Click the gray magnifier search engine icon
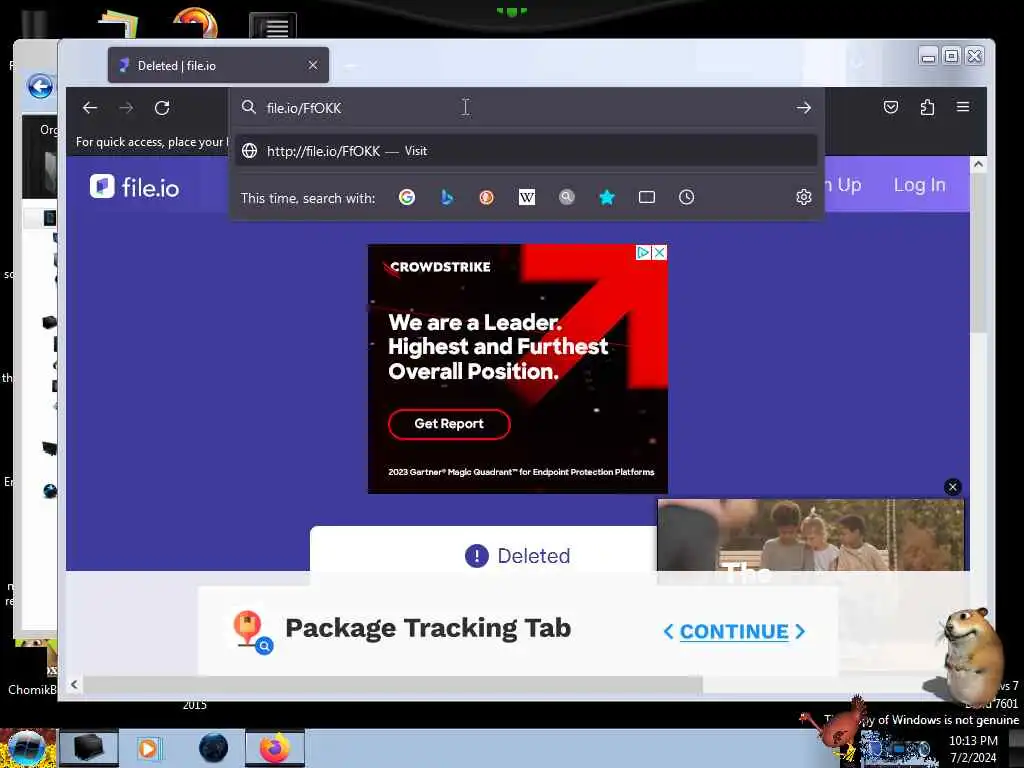The height and width of the screenshot is (768, 1024). pos(567,197)
